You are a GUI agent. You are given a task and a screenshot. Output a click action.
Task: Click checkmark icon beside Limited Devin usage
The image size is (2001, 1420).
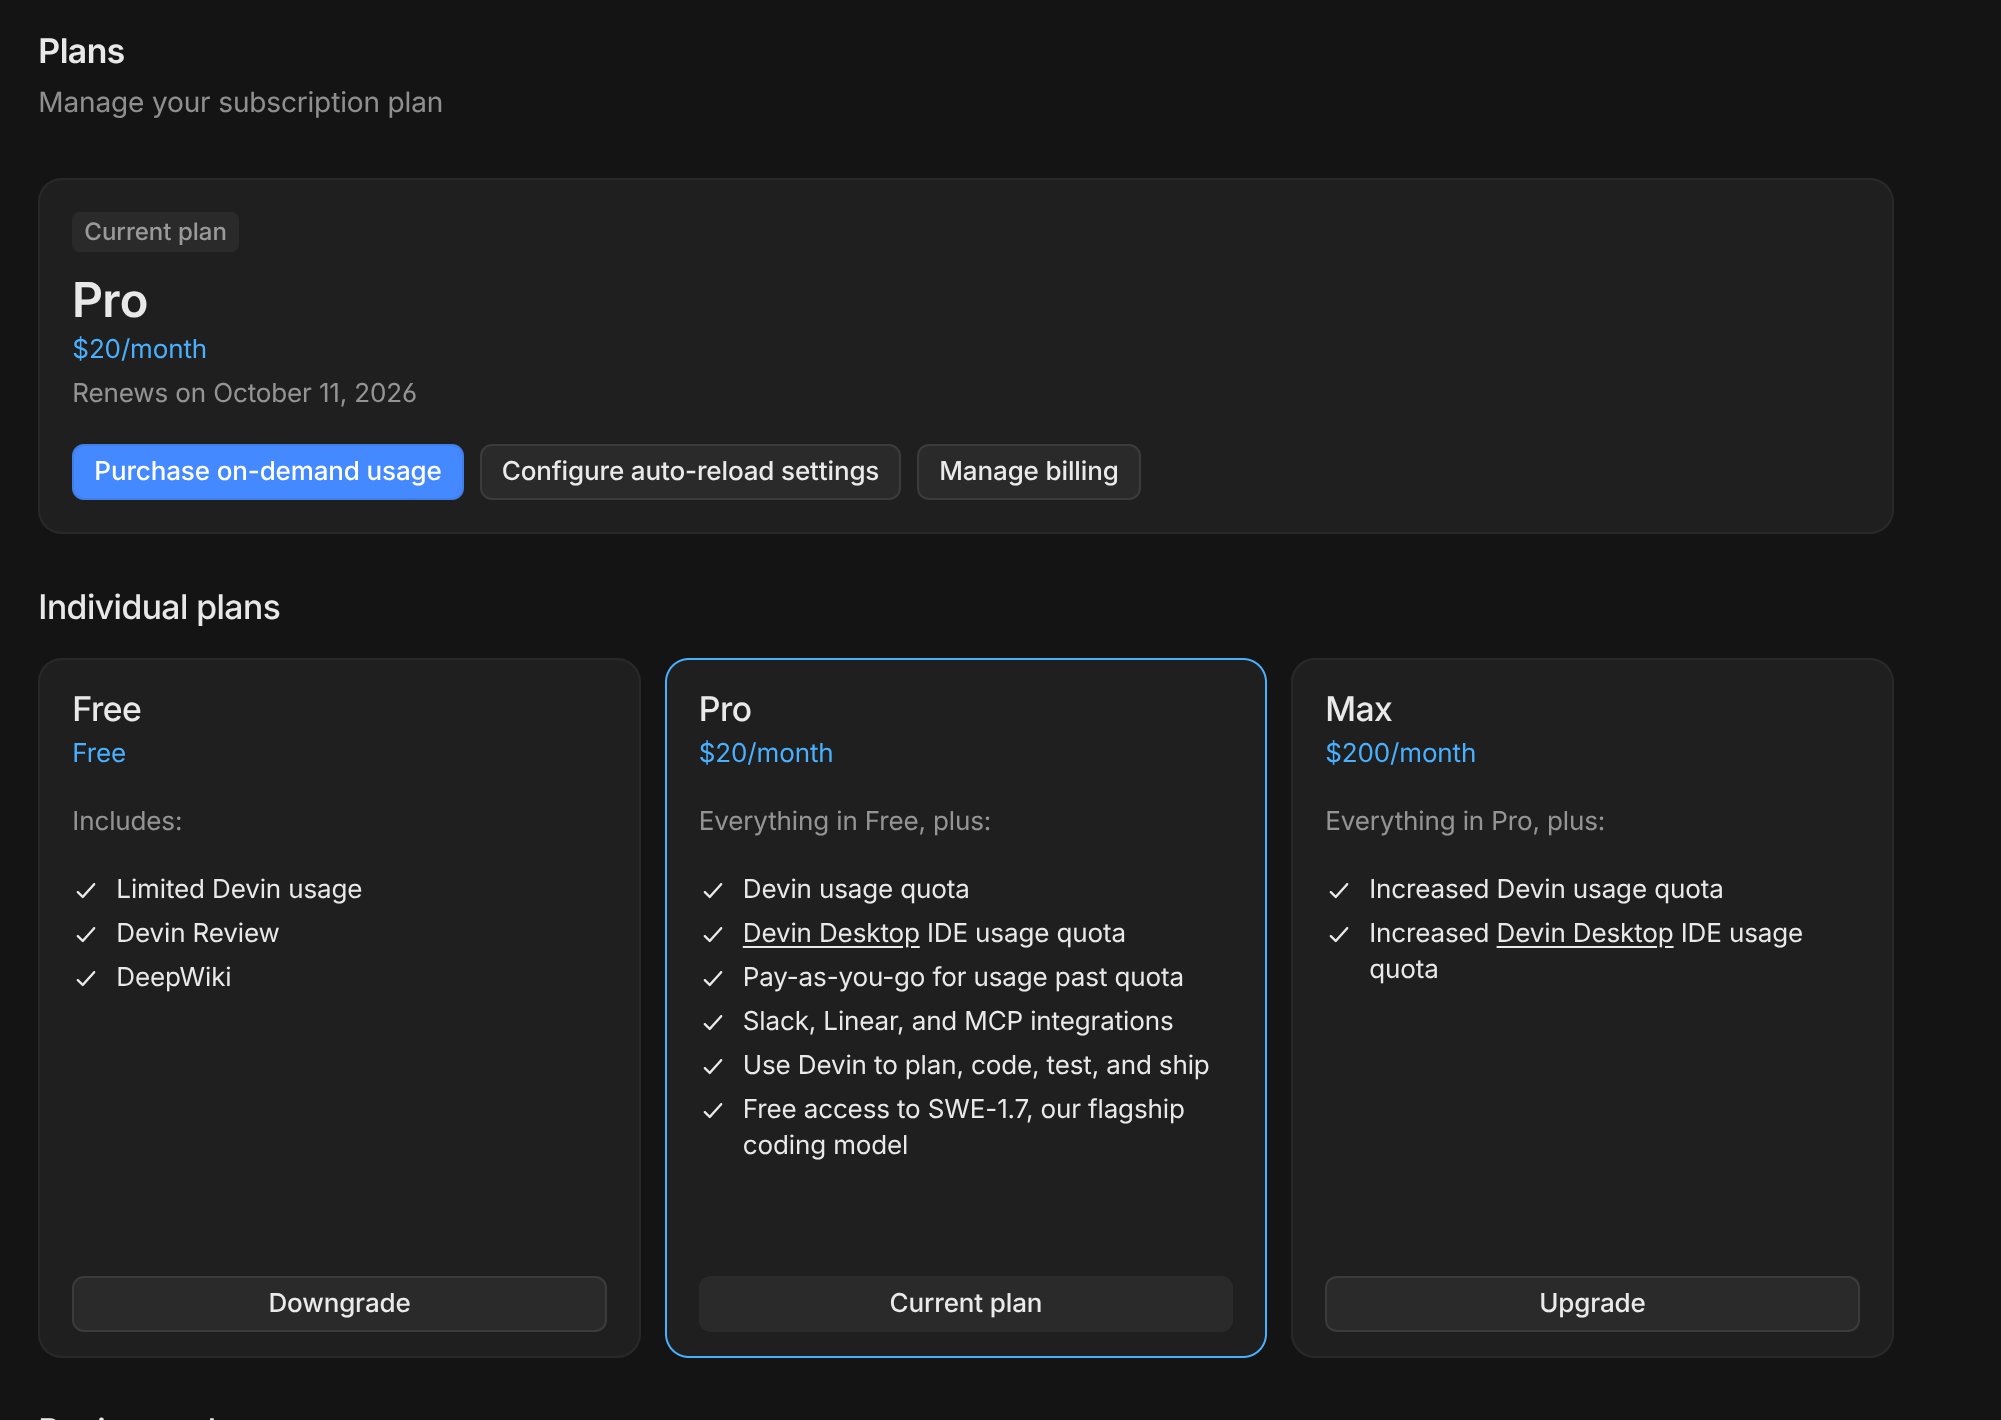click(x=86, y=890)
